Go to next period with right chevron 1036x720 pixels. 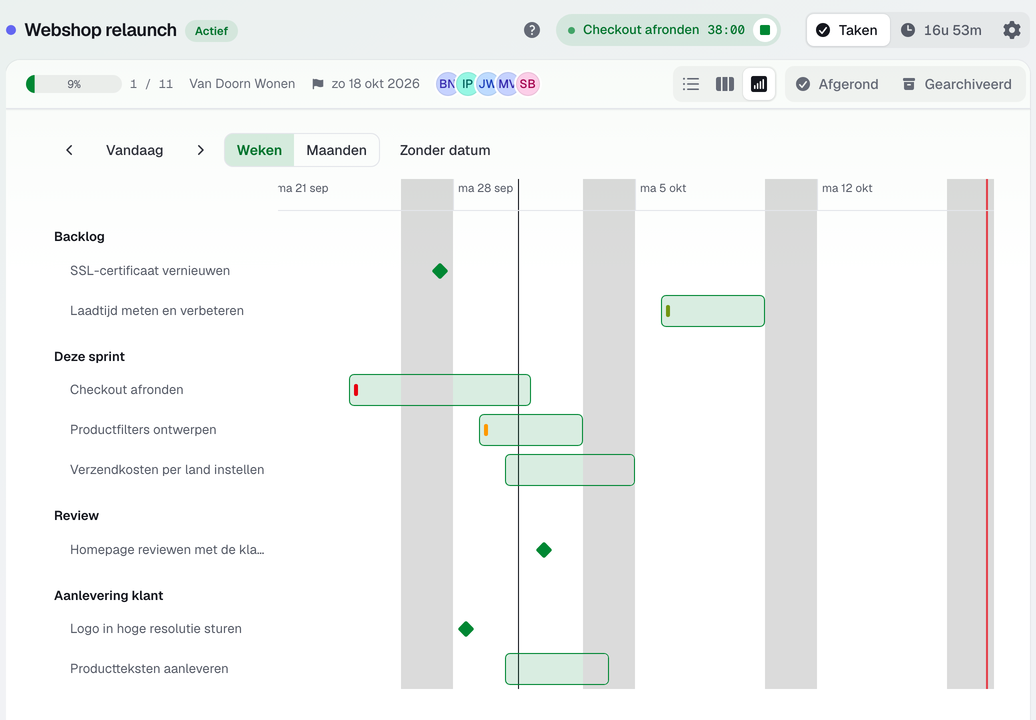[x=200, y=150]
